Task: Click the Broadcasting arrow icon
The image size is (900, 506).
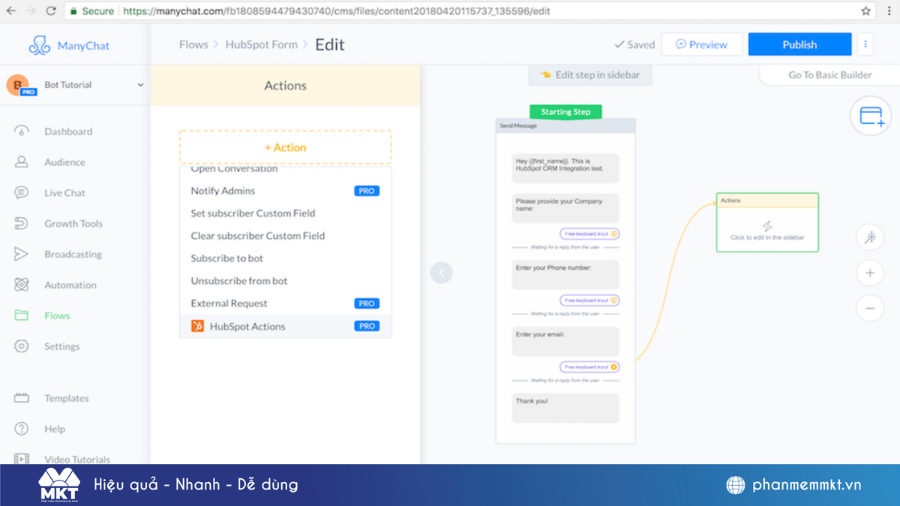Action: [x=21, y=254]
